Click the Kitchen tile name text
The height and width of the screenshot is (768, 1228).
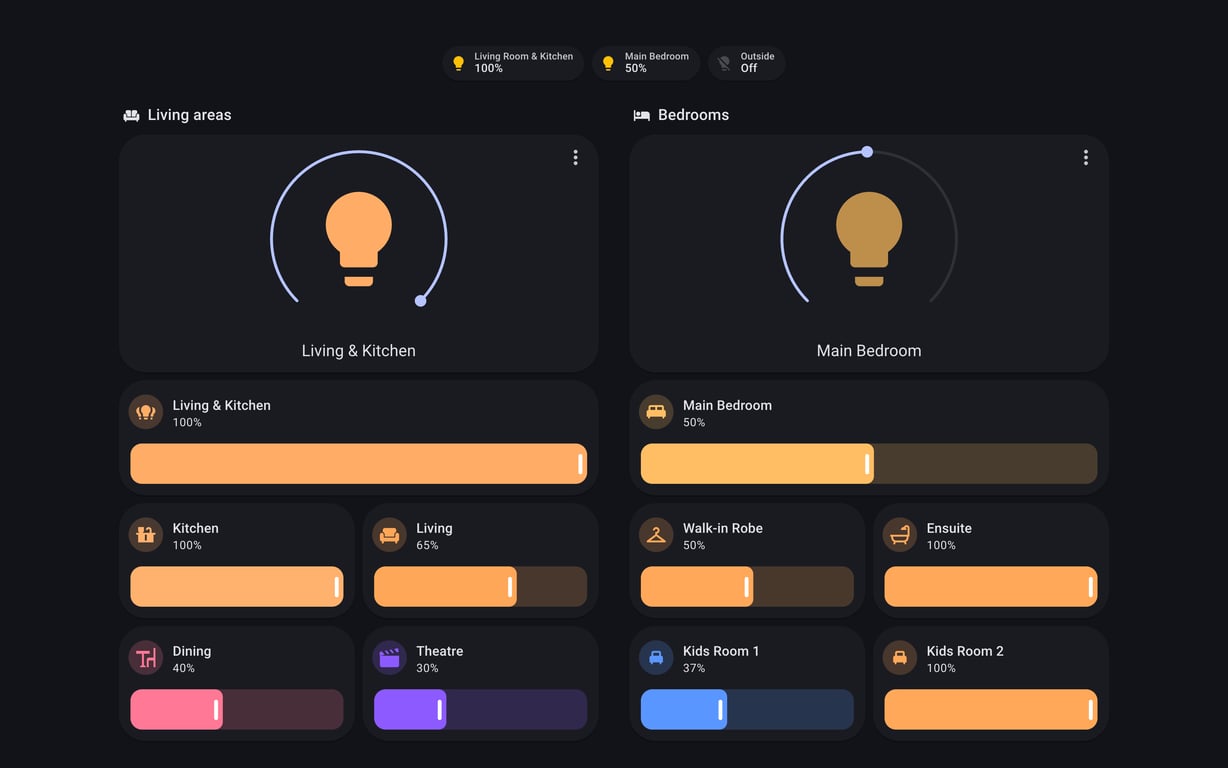point(196,528)
